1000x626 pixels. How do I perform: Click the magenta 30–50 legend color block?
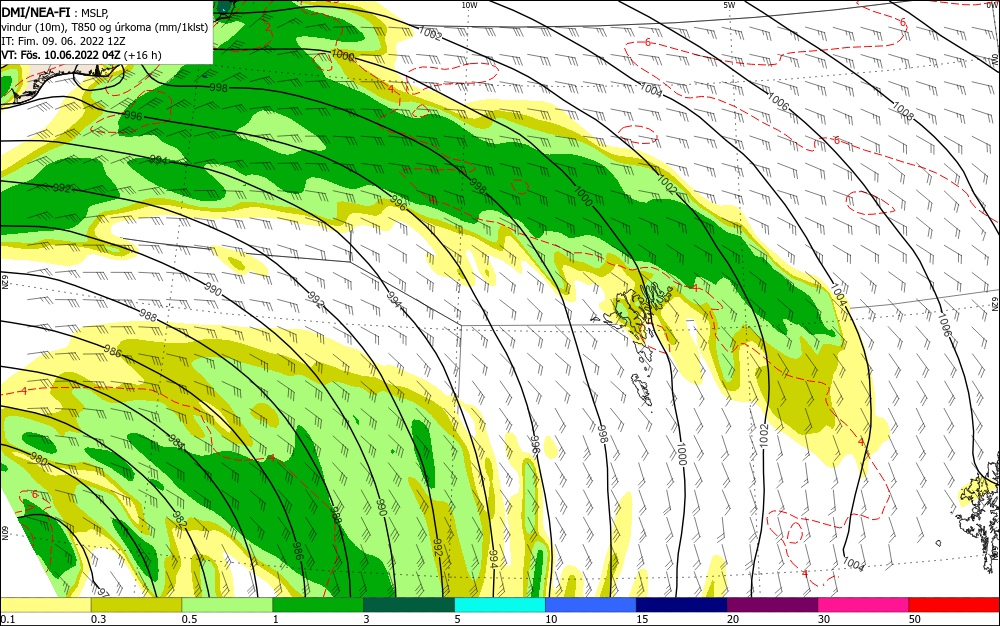[864, 605]
